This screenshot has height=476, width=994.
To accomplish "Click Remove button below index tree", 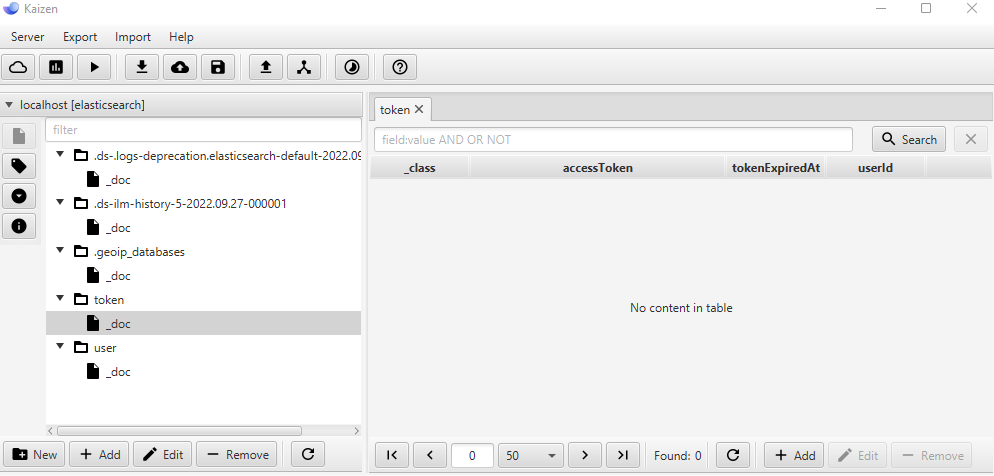I will (x=237, y=454).
